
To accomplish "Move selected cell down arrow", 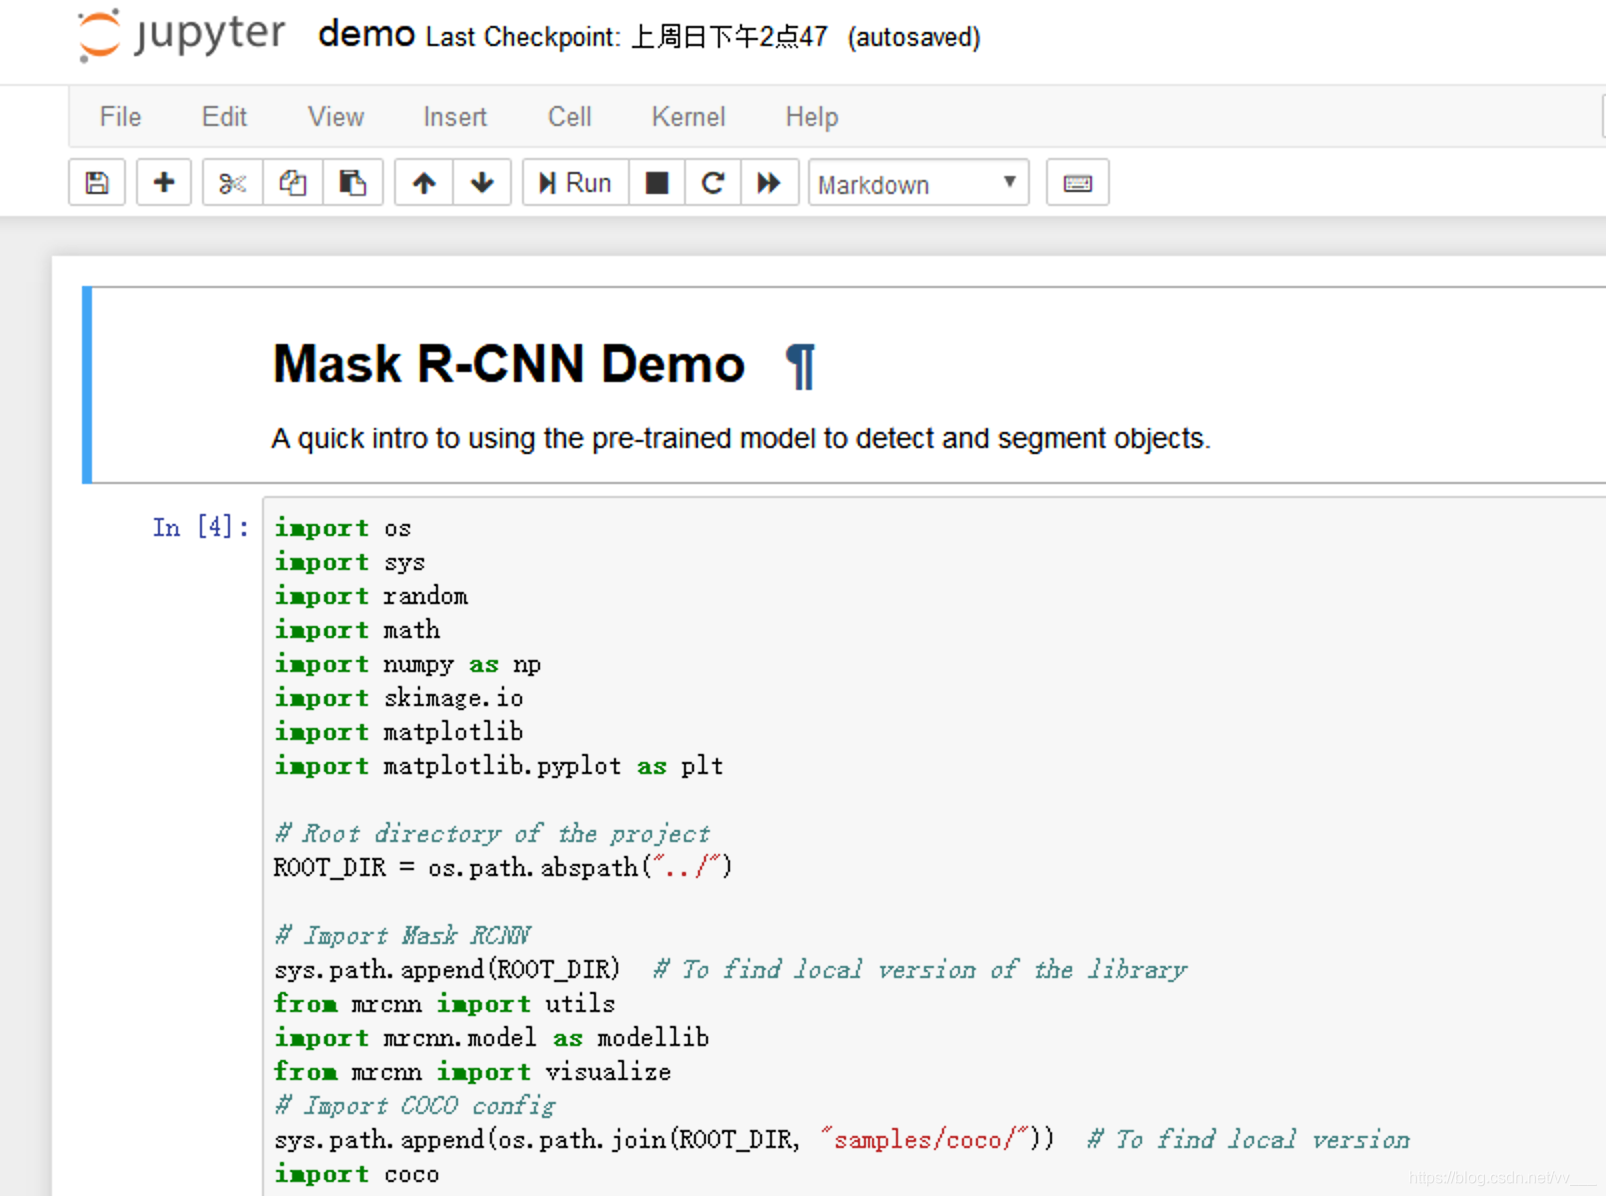I will click(482, 183).
